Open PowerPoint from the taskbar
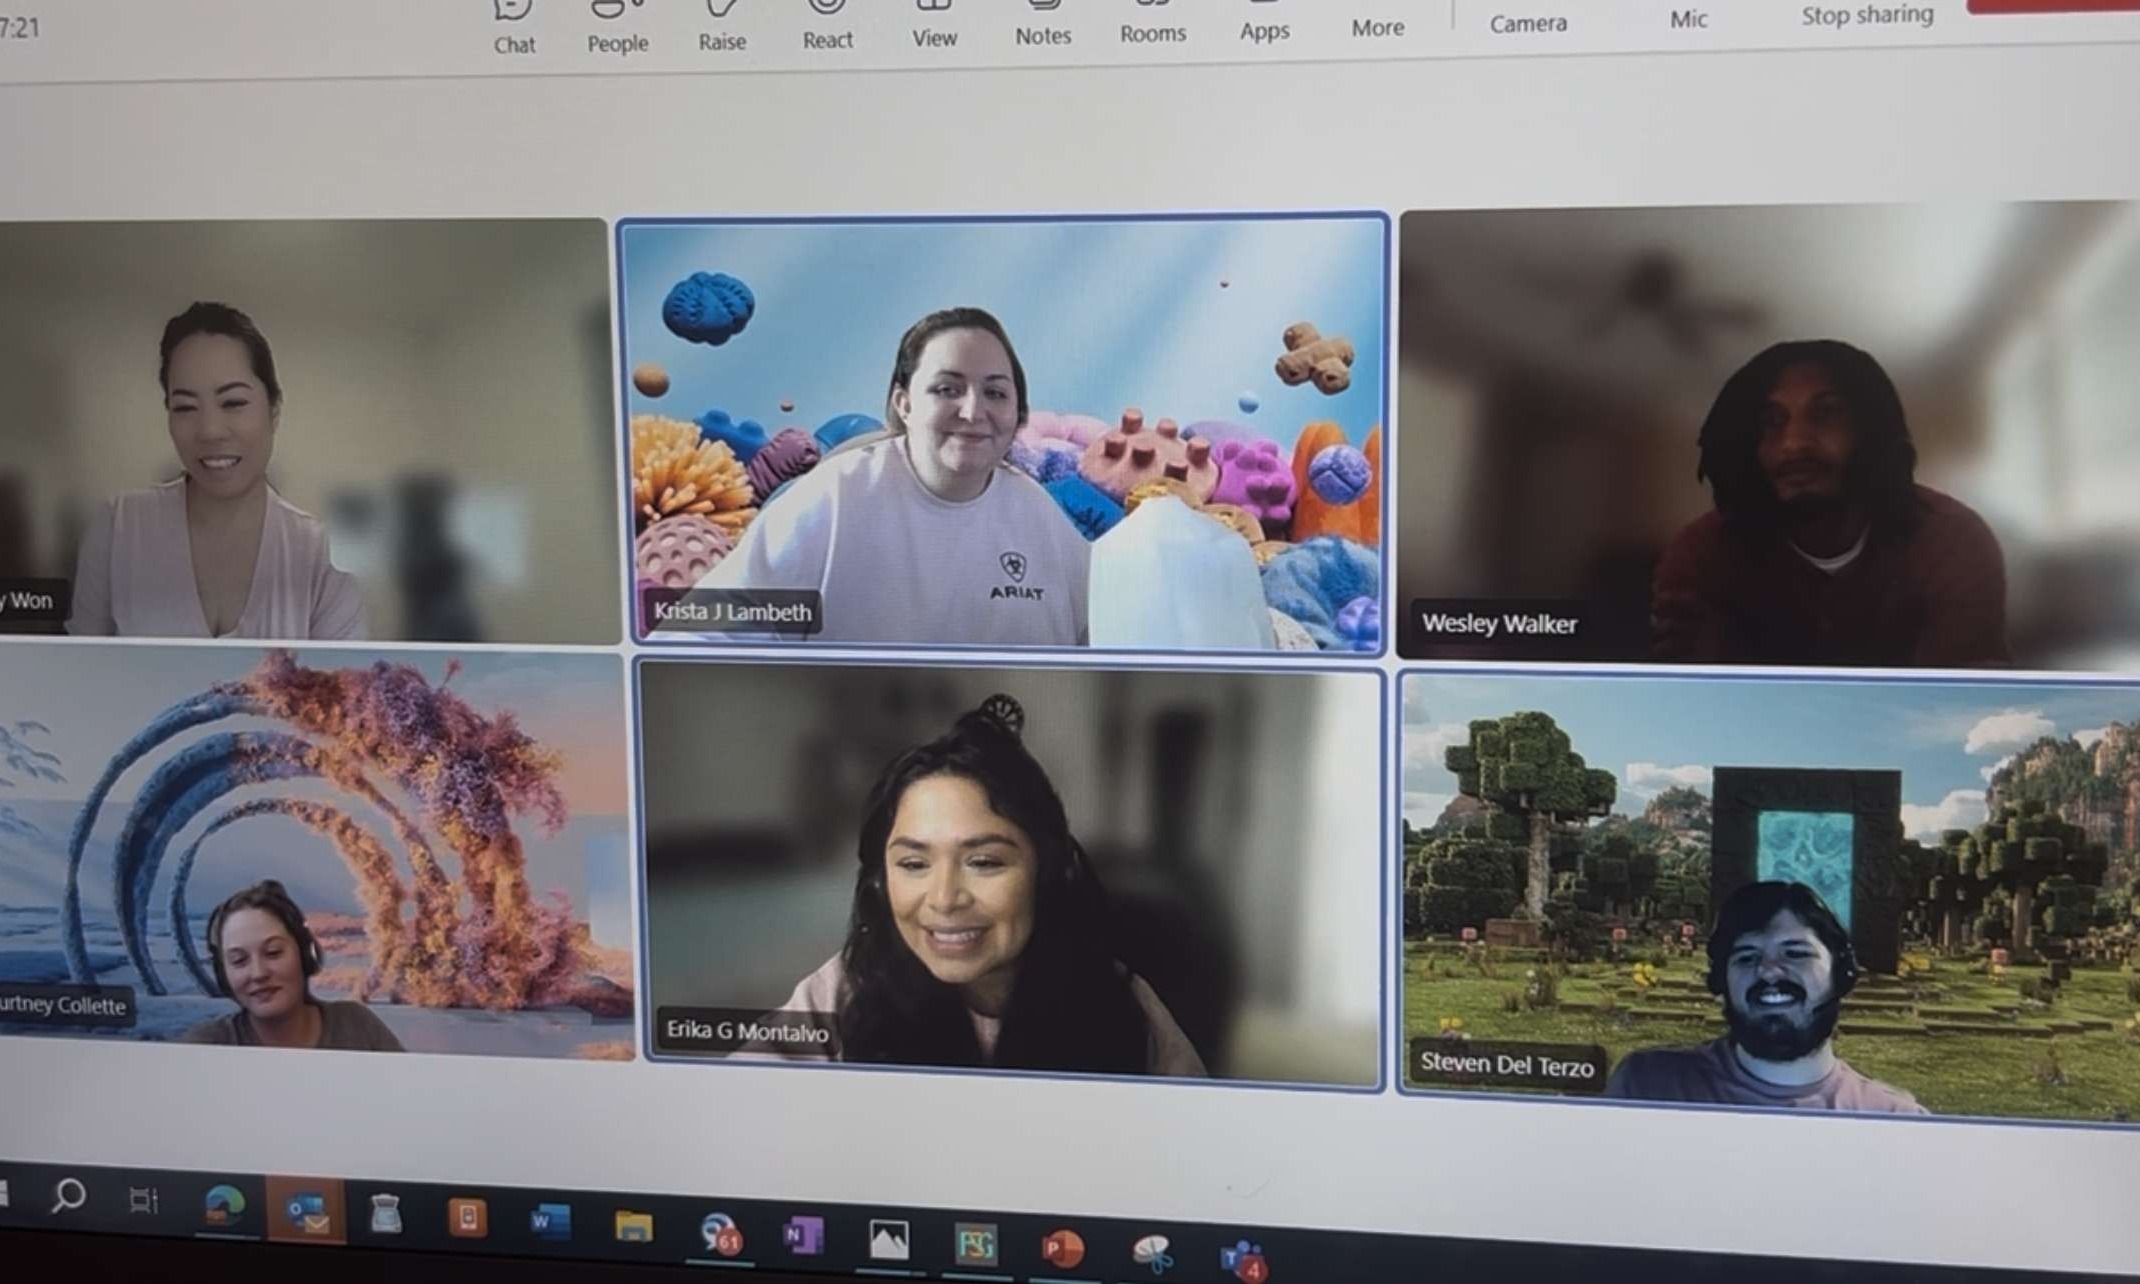This screenshot has height=1284, width=2140. pos(1062,1248)
